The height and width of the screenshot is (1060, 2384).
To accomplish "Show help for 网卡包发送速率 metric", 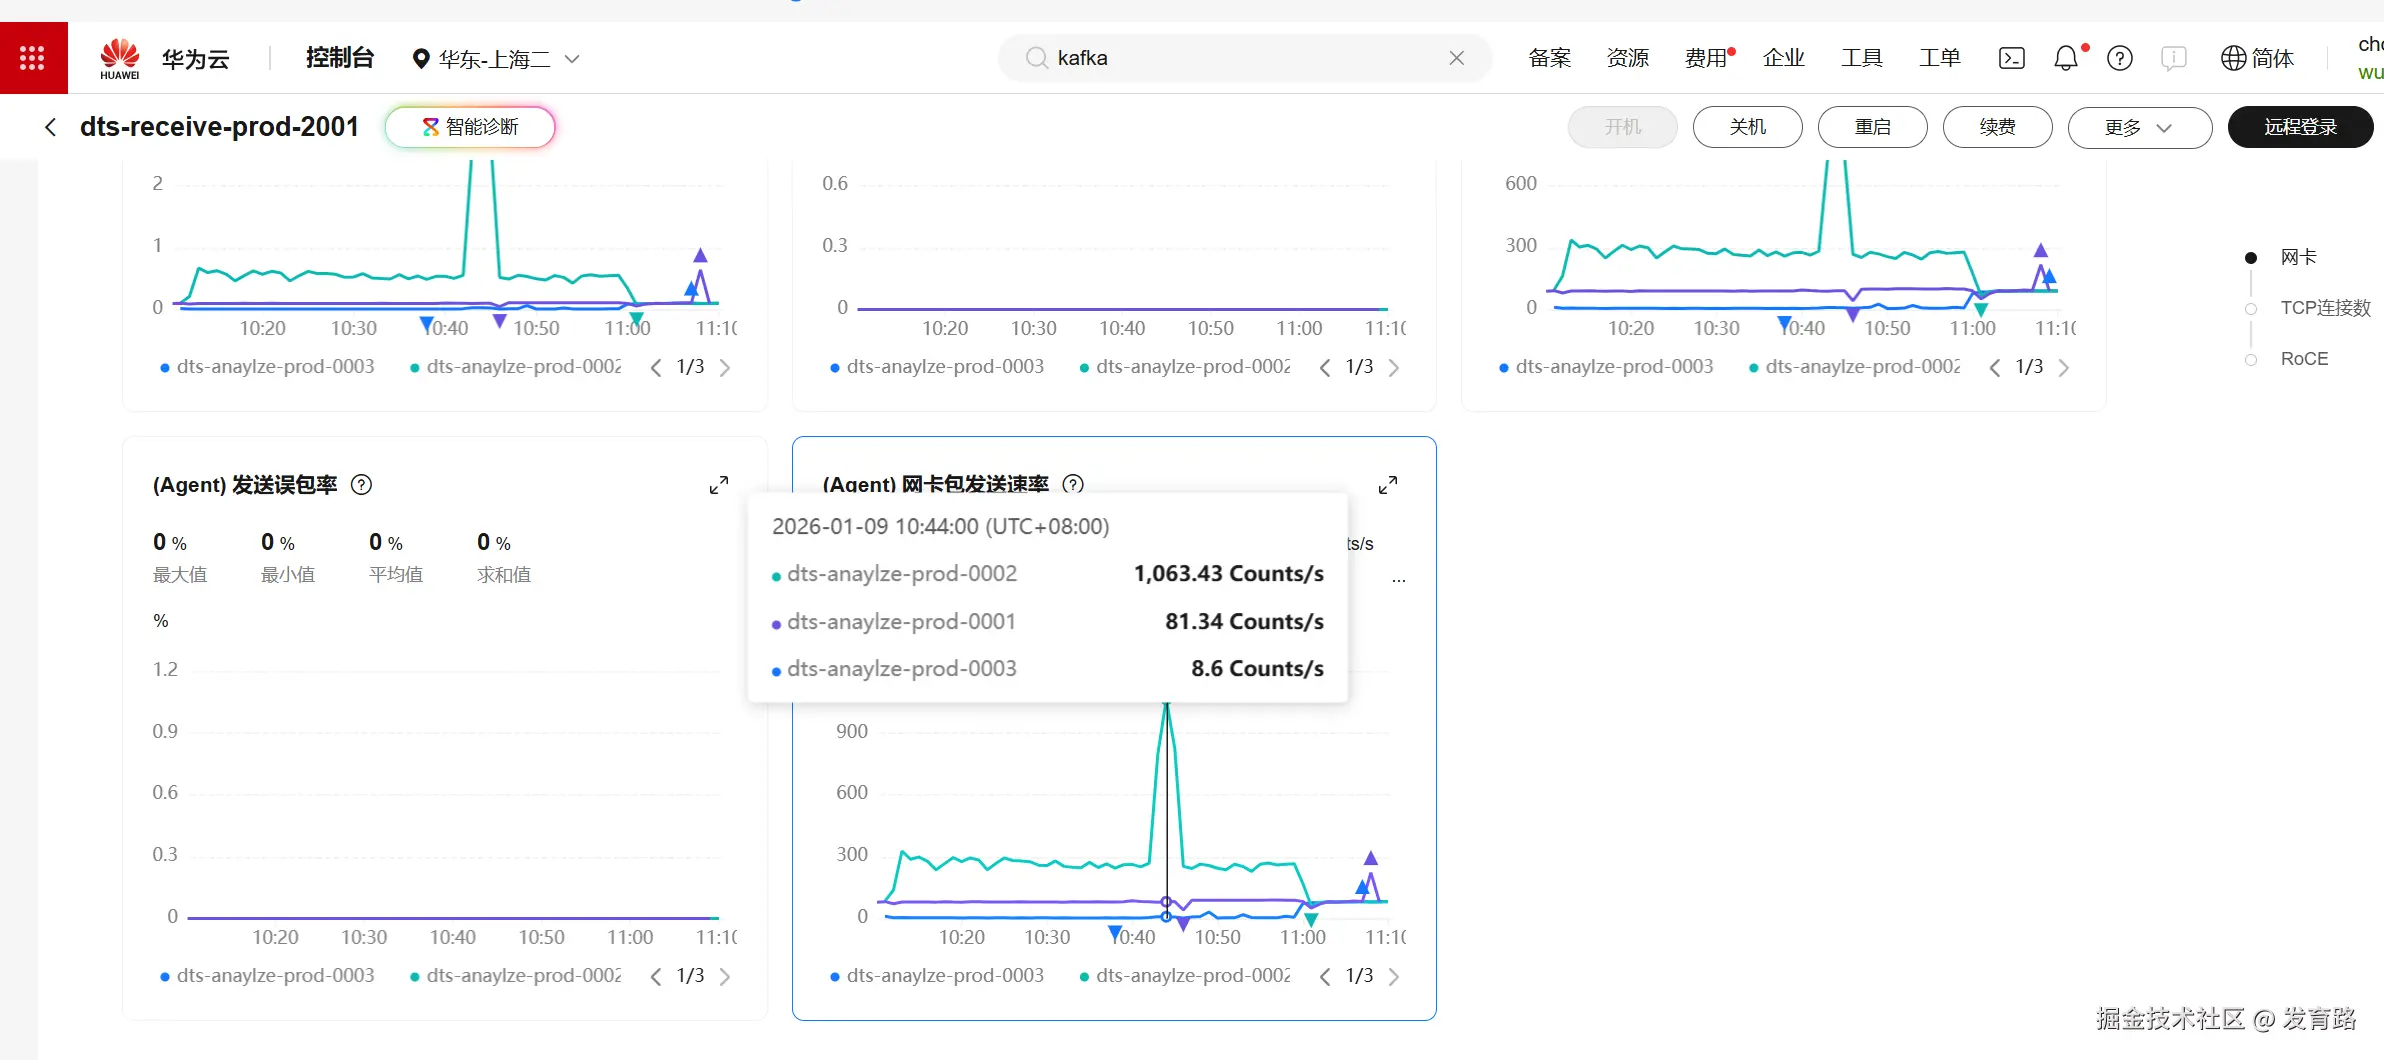I will click(1073, 485).
